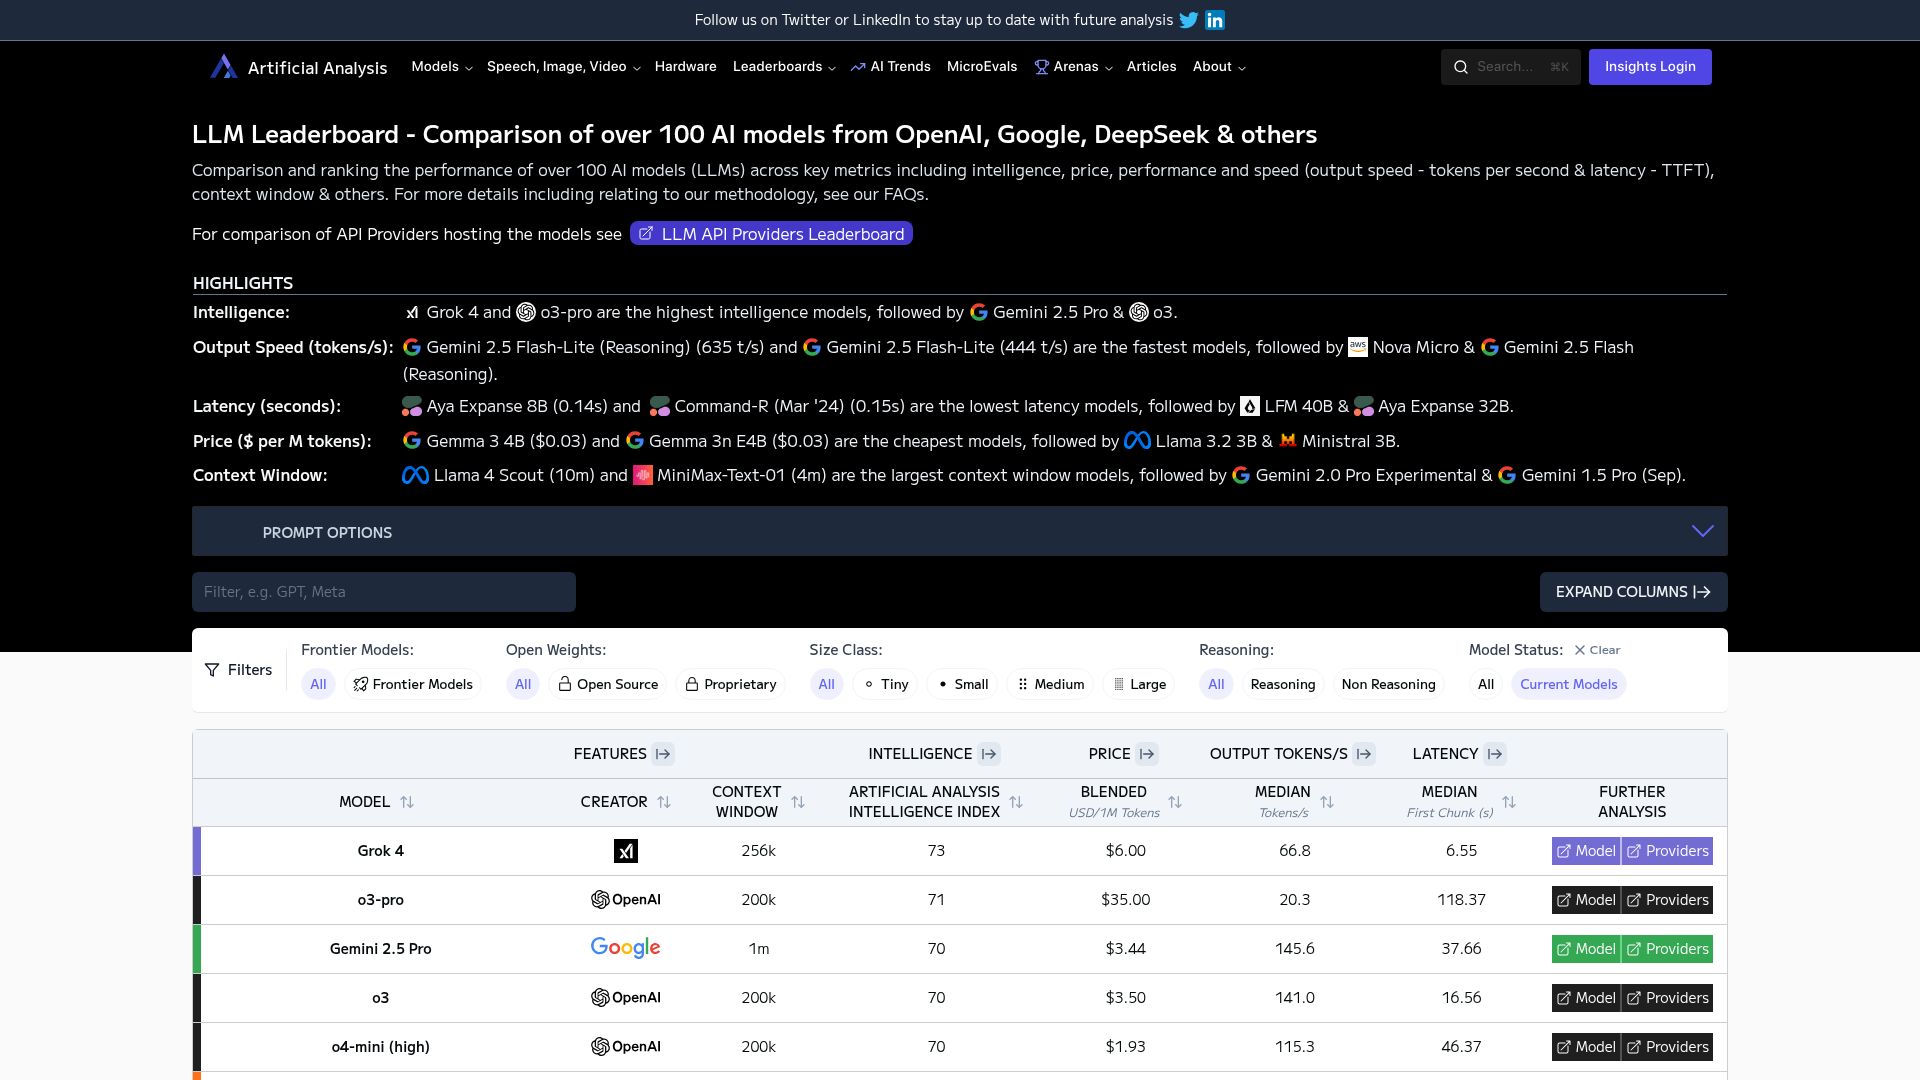Open AI Trends page

coord(890,67)
